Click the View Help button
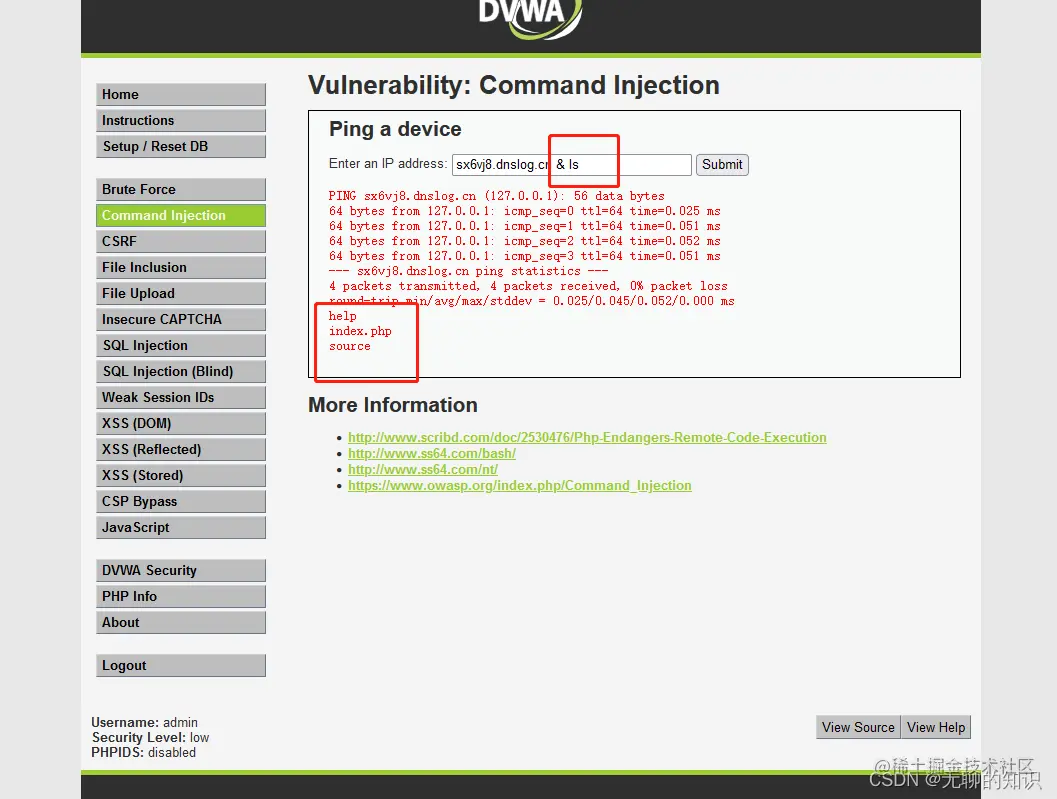 pyautogui.click(x=936, y=728)
